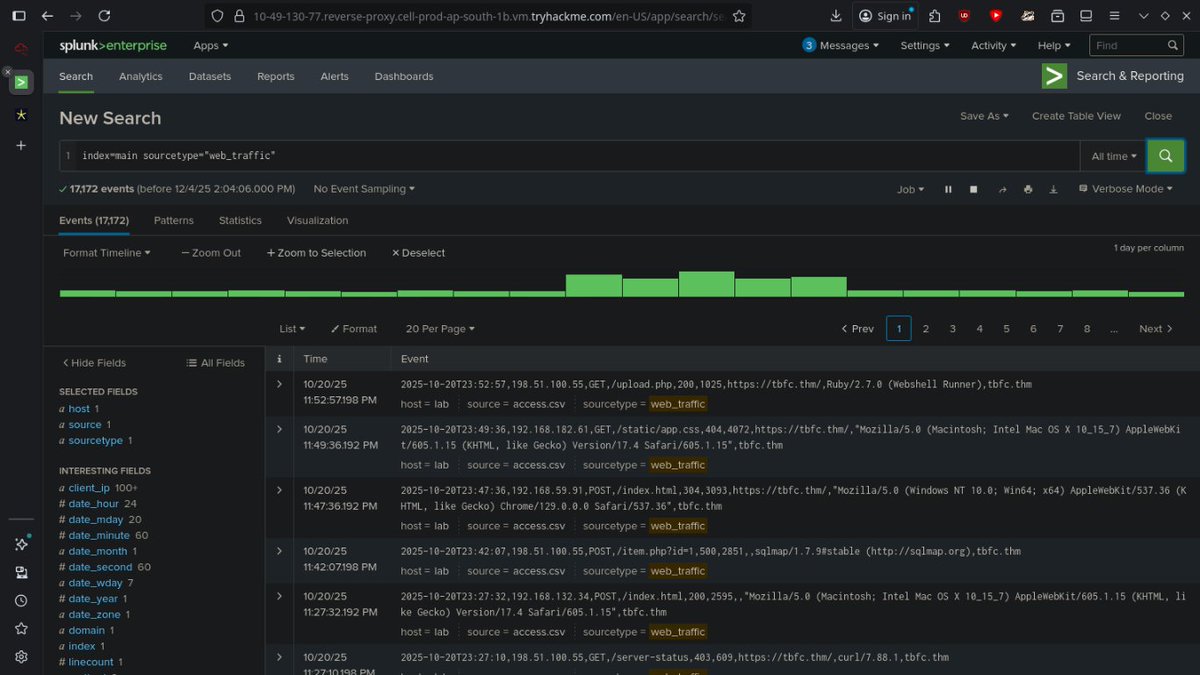
Task: Print the search results
Action: (x=1028, y=189)
